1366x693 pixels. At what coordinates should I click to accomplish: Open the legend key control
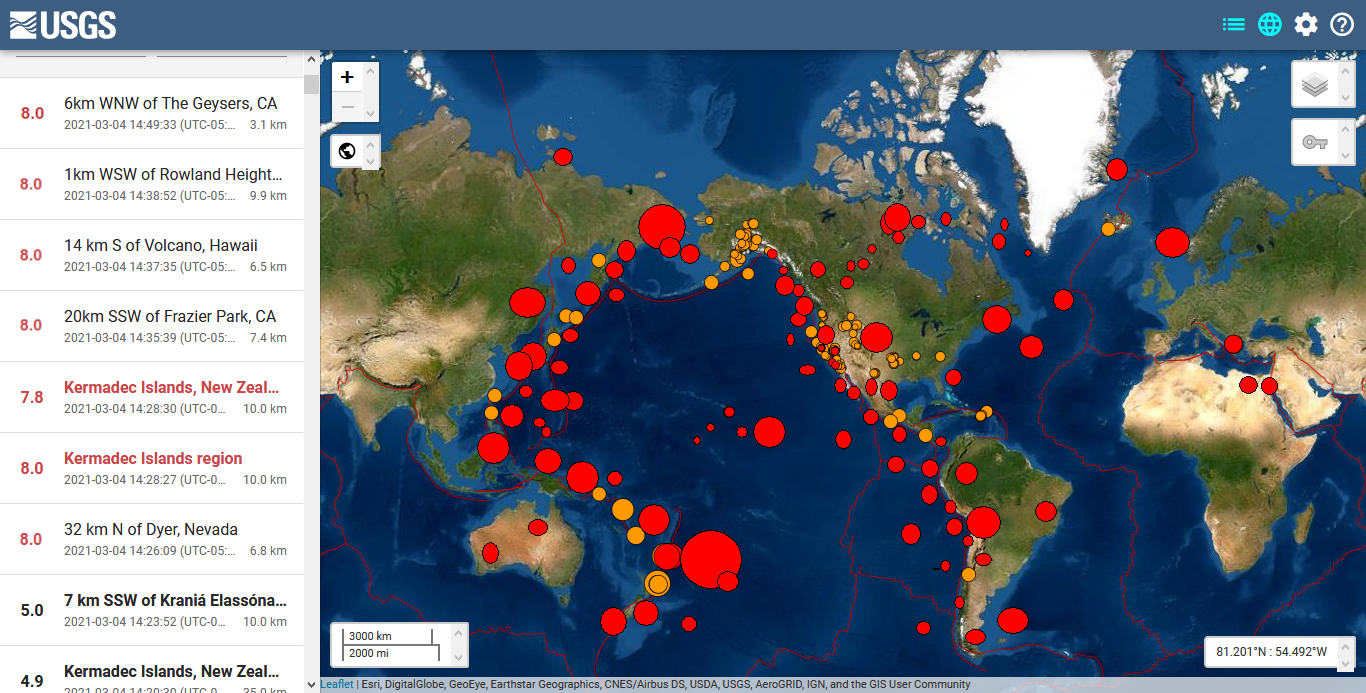[x=1315, y=142]
